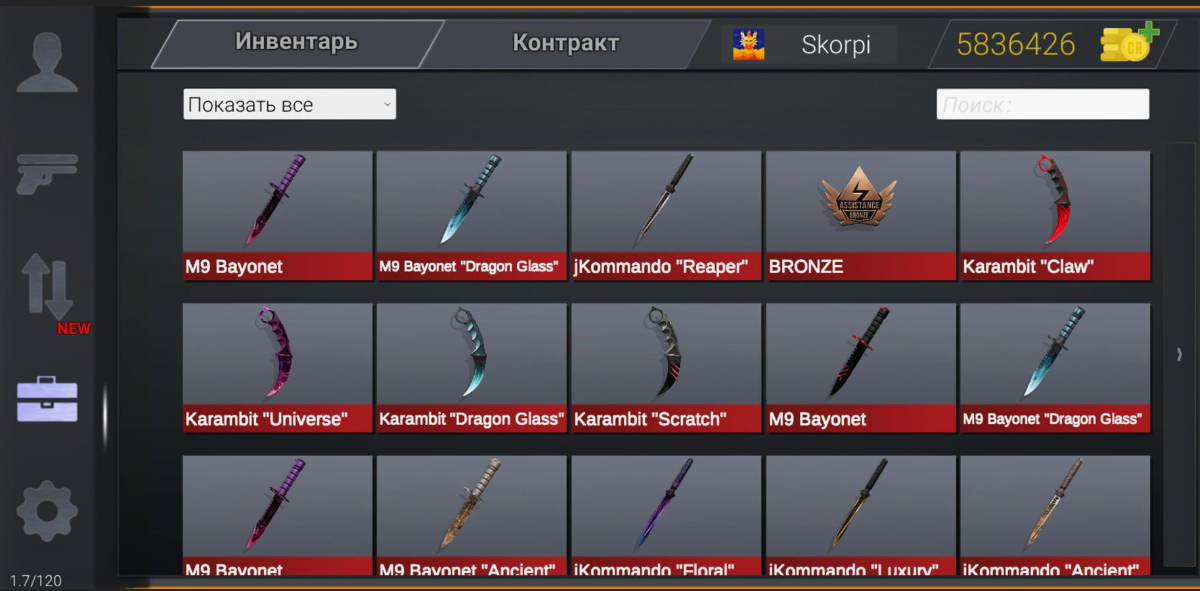Expand the "Показать все" filter dropdown
This screenshot has height=591, width=1200.
289,104
